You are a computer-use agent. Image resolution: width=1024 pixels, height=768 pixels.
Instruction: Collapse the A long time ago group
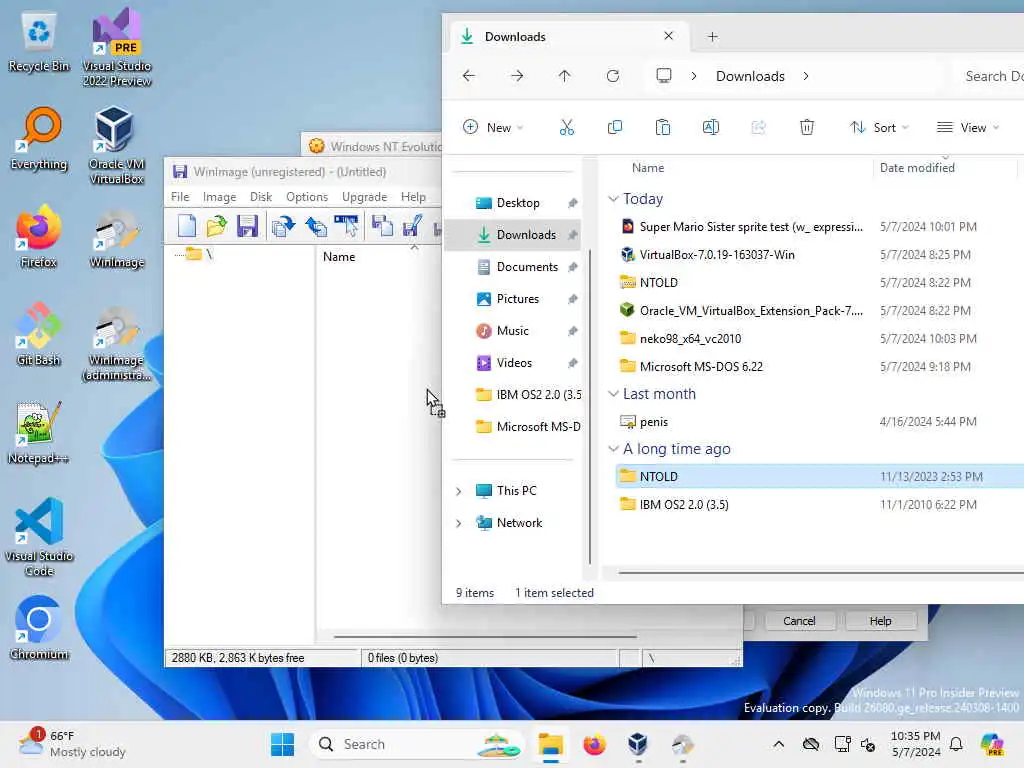(613, 449)
